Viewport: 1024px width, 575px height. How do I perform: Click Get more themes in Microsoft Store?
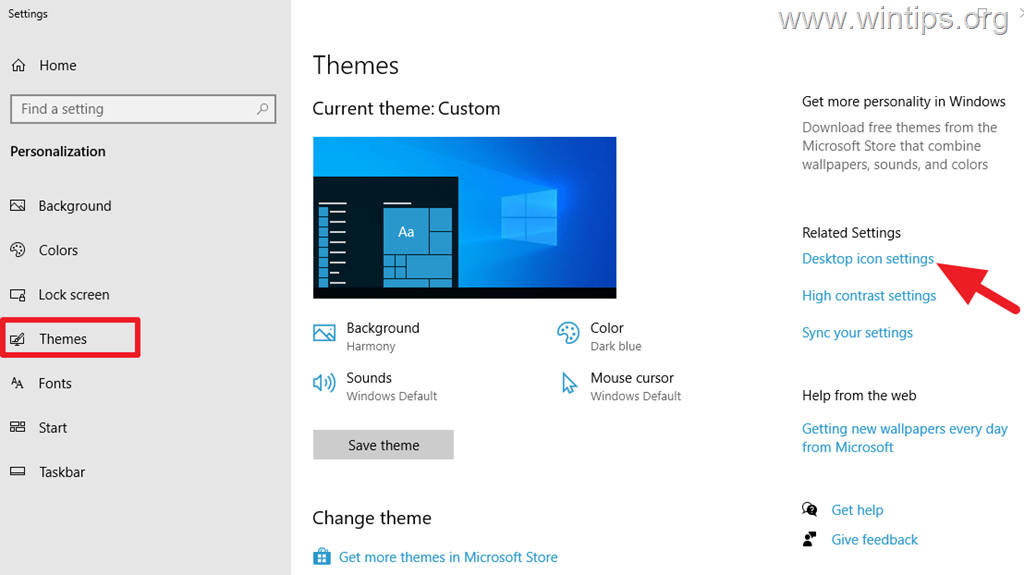(x=448, y=557)
